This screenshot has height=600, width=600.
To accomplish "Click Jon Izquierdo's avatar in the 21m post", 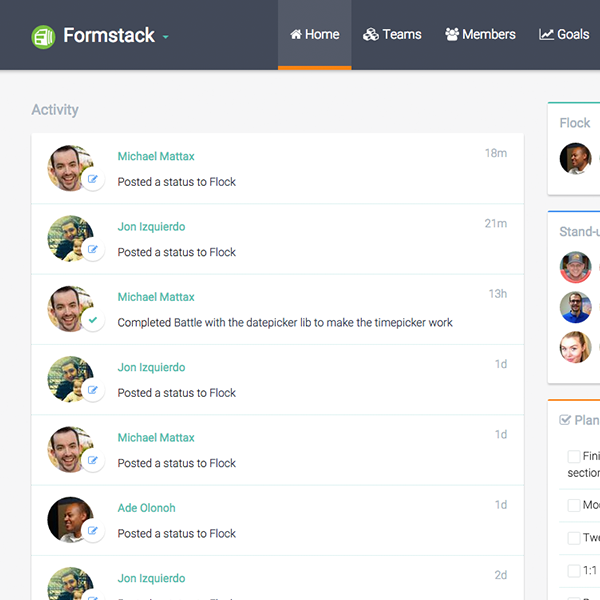I will (68, 237).
